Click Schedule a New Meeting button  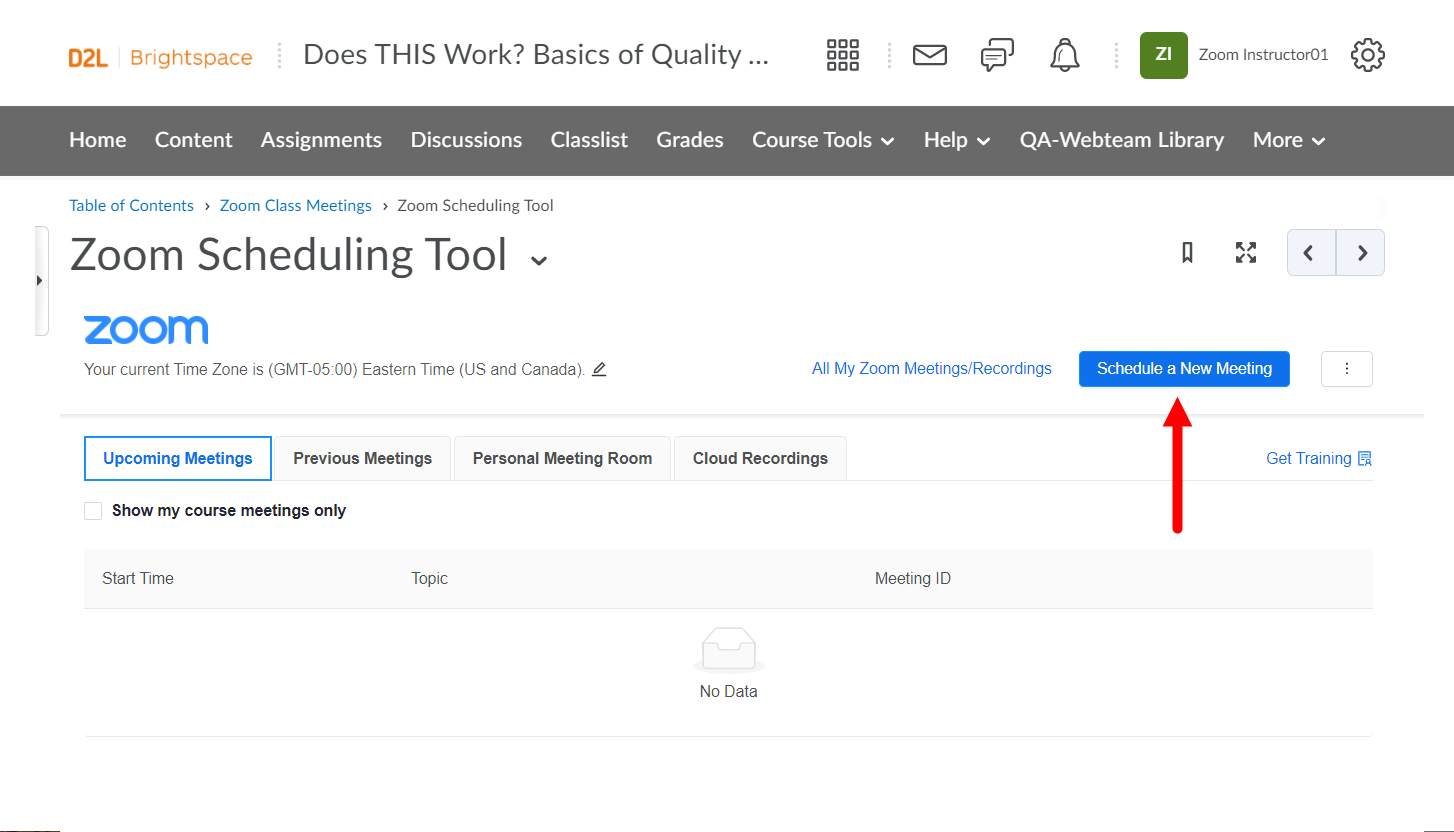1184,369
